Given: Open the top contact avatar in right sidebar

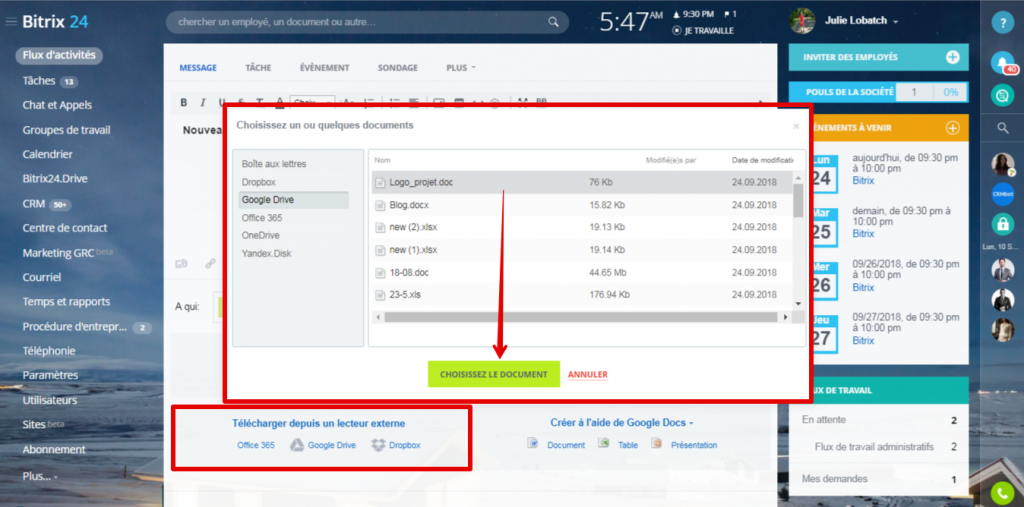Looking at the screenshot, I should pyautogui.click(x=1002, y=164).
